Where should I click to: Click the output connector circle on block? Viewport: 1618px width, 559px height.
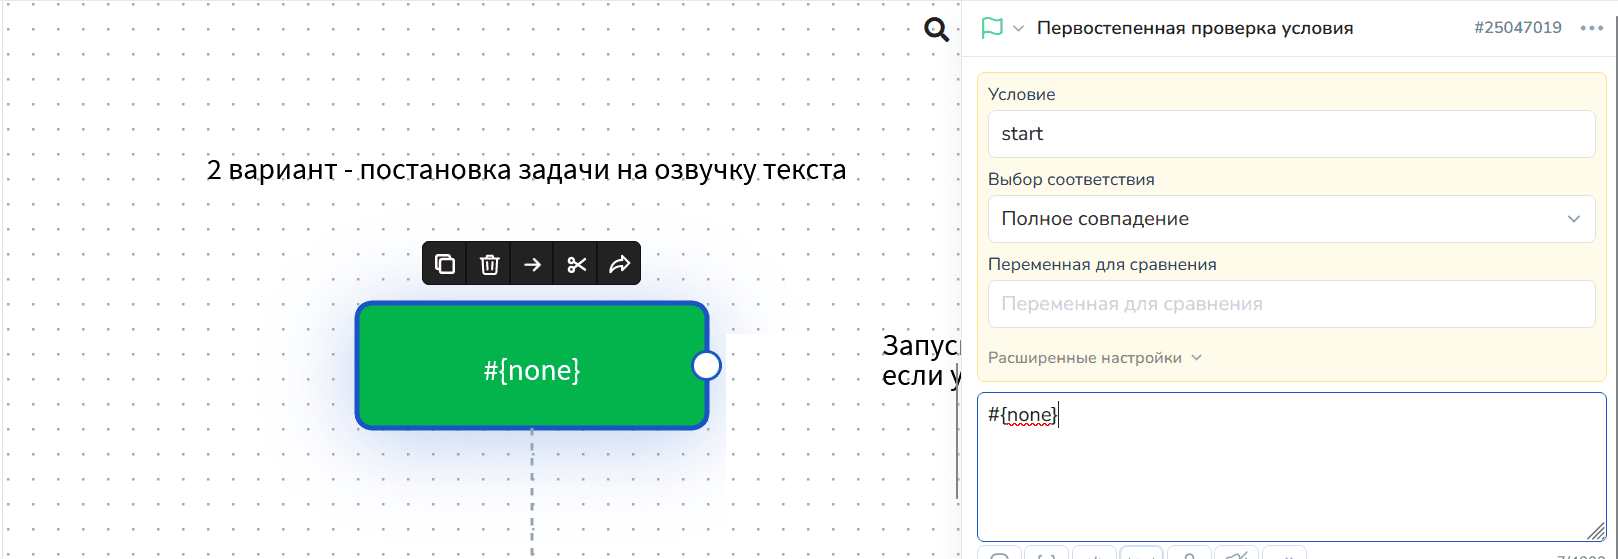tap(707, 366)
